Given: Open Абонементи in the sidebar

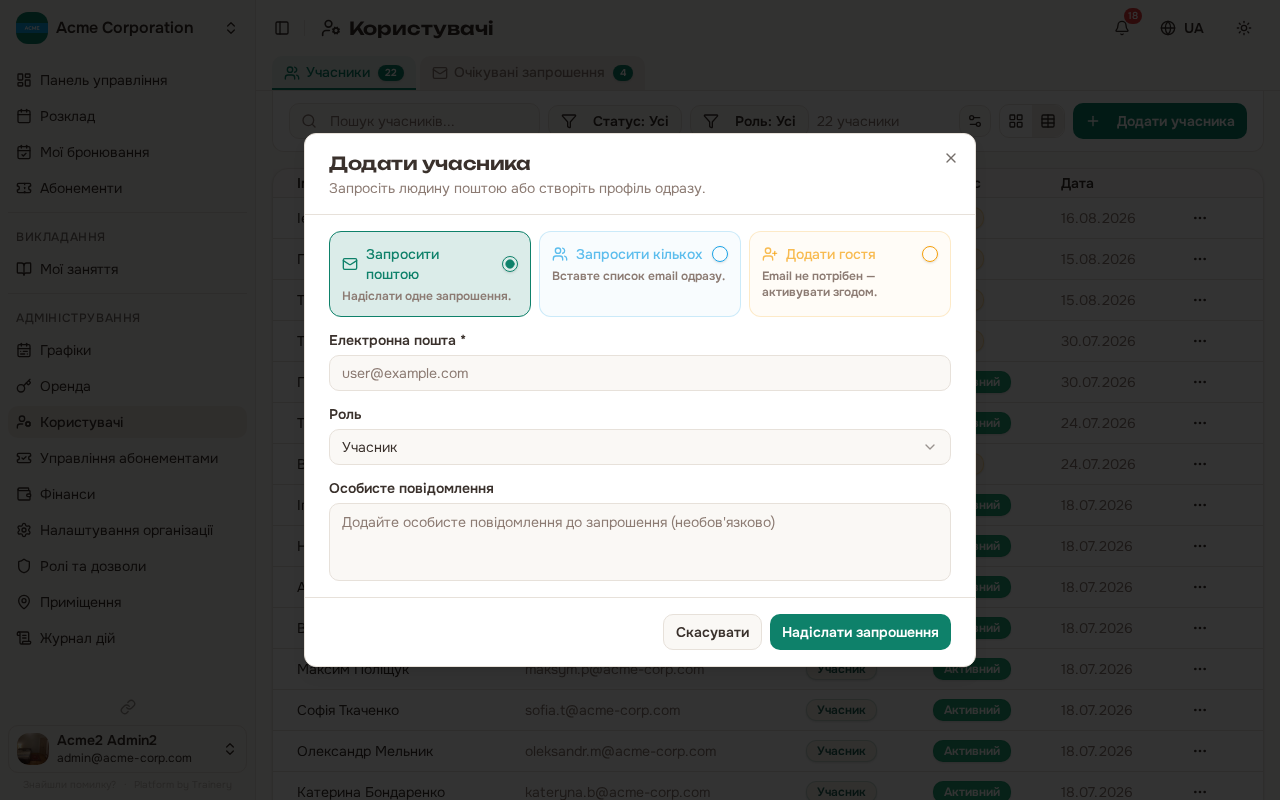Looking at the screenshot, I should 128,188.
